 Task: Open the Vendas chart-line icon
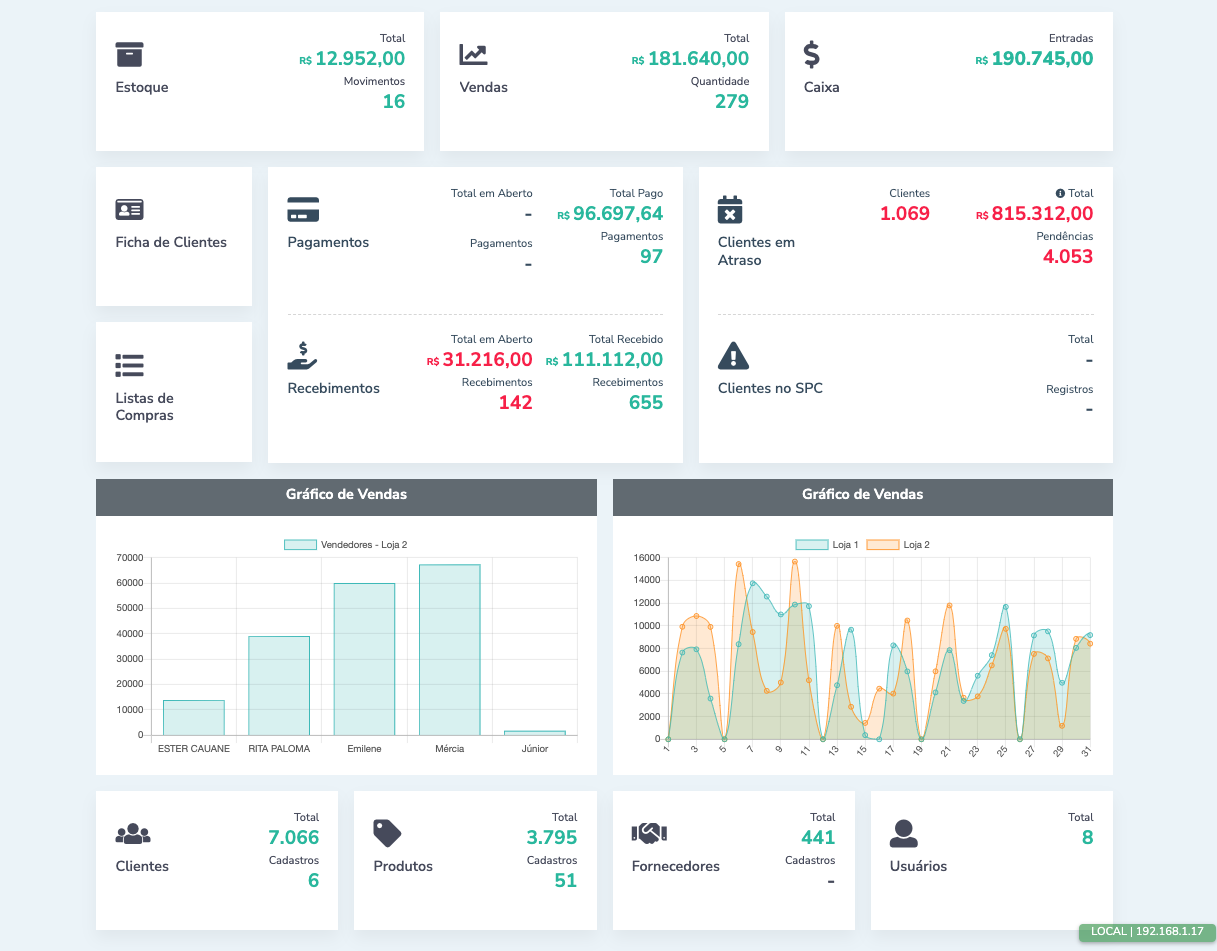(x=473, y=55)
